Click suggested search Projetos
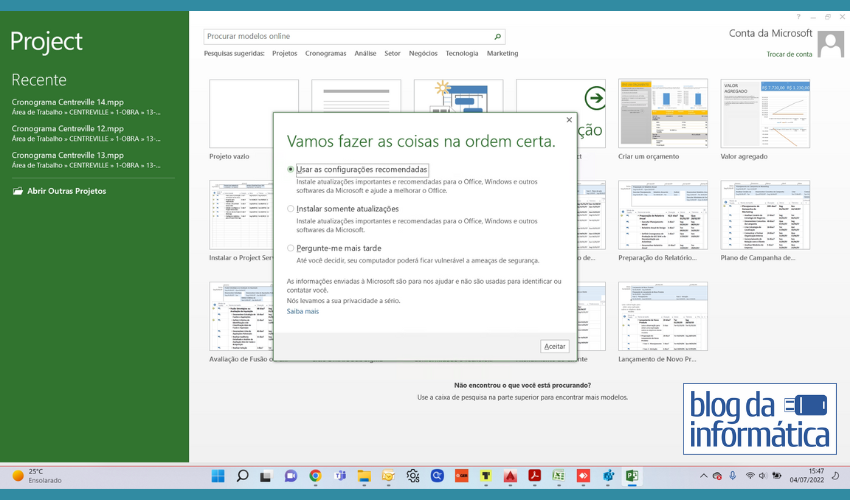This screenshot has width=850, height=500. coord(285,53)
